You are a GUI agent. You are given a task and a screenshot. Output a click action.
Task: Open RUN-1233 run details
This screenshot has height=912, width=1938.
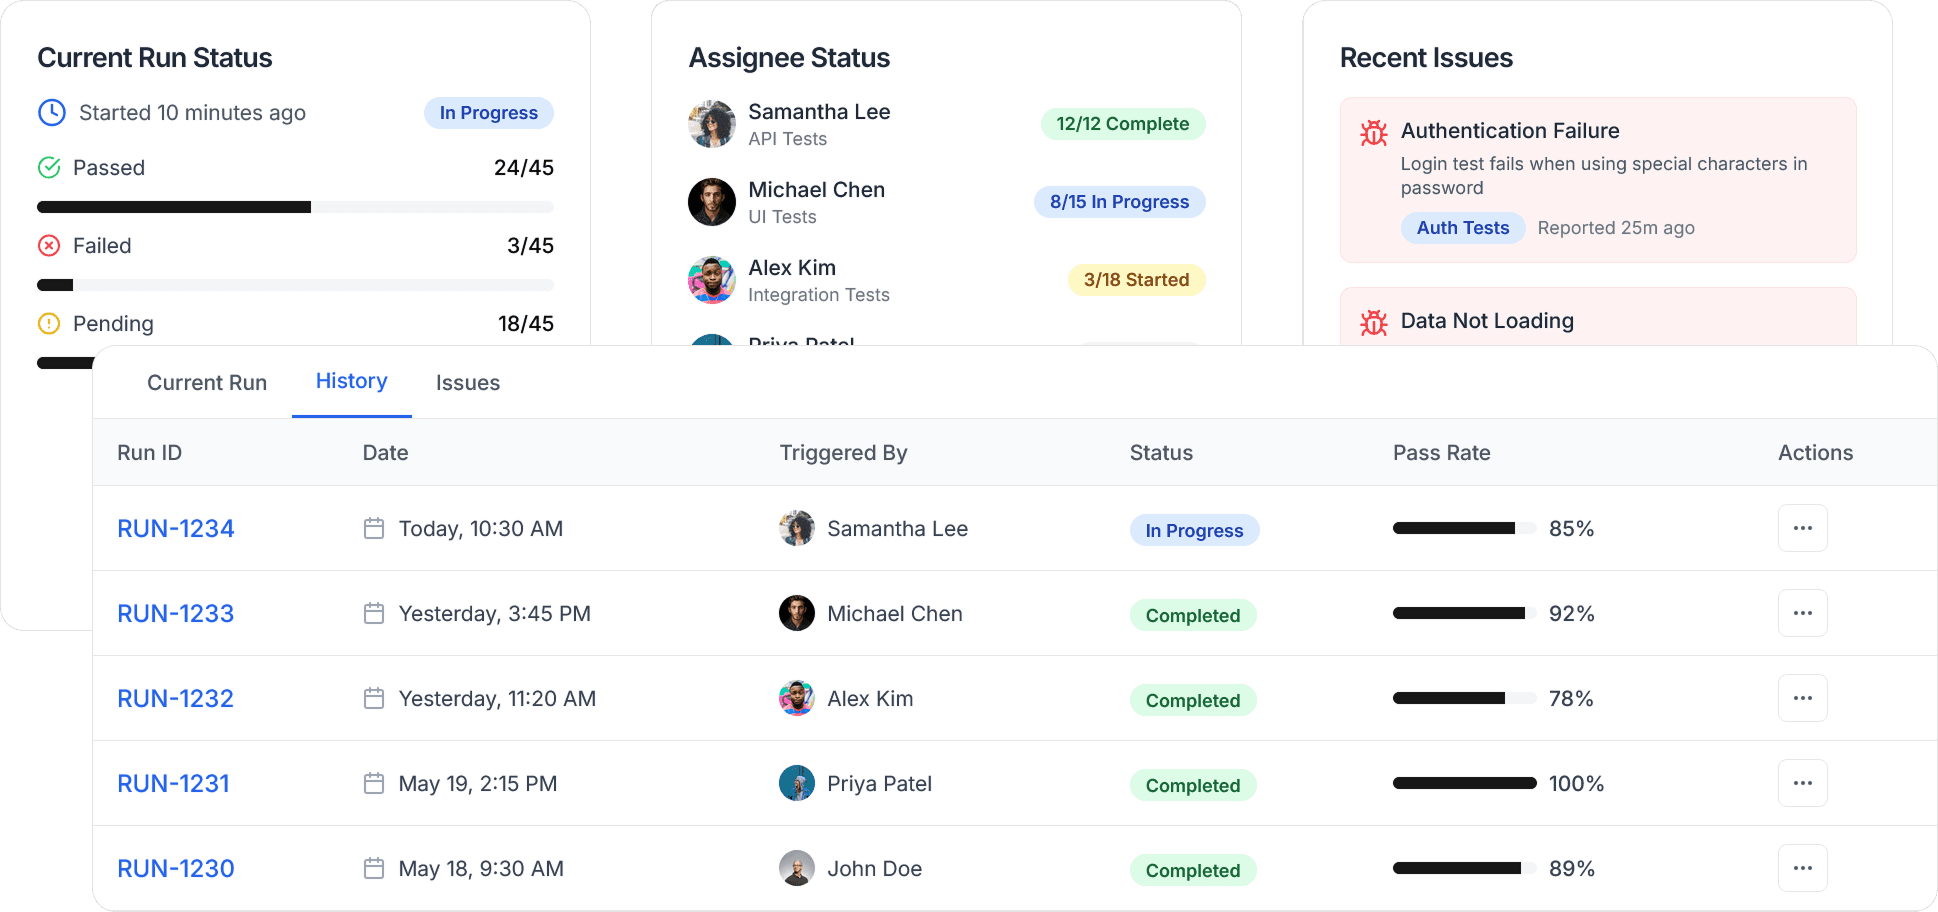point(175,613)
